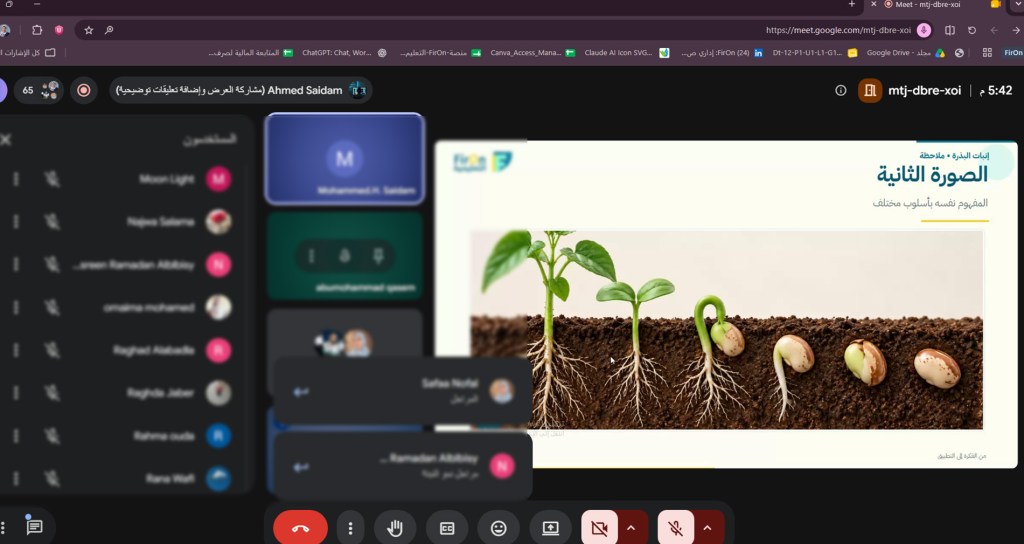1024x544 pixels.
Task: Click the muted mic icon for Moon Light
Action: (52, 179)
